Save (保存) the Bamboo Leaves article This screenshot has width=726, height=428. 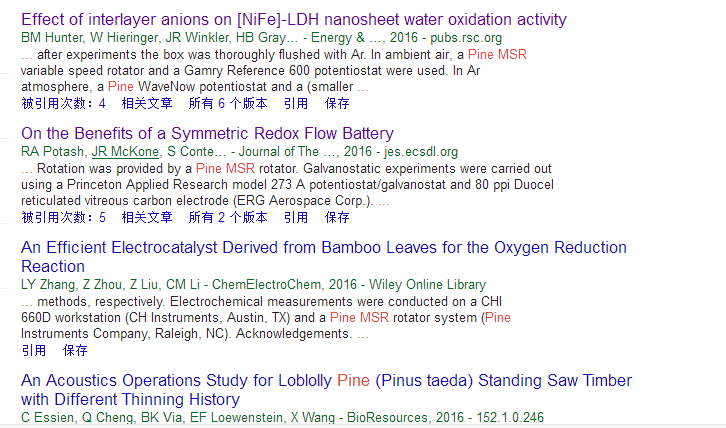pos(76,350)
